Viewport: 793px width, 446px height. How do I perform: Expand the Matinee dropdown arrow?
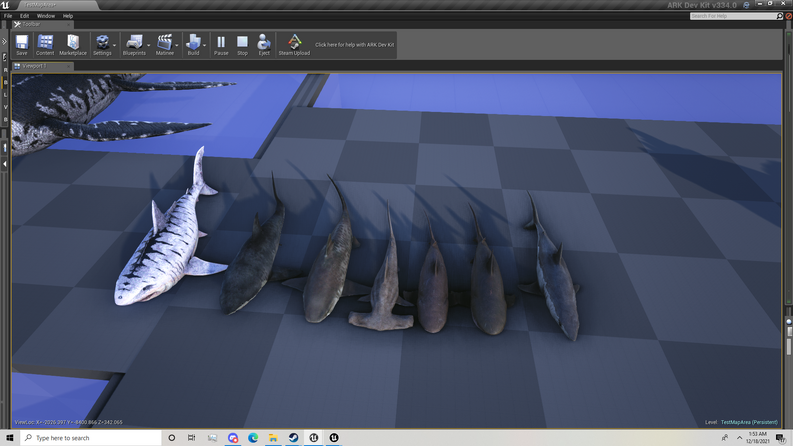tap(177, 45)
